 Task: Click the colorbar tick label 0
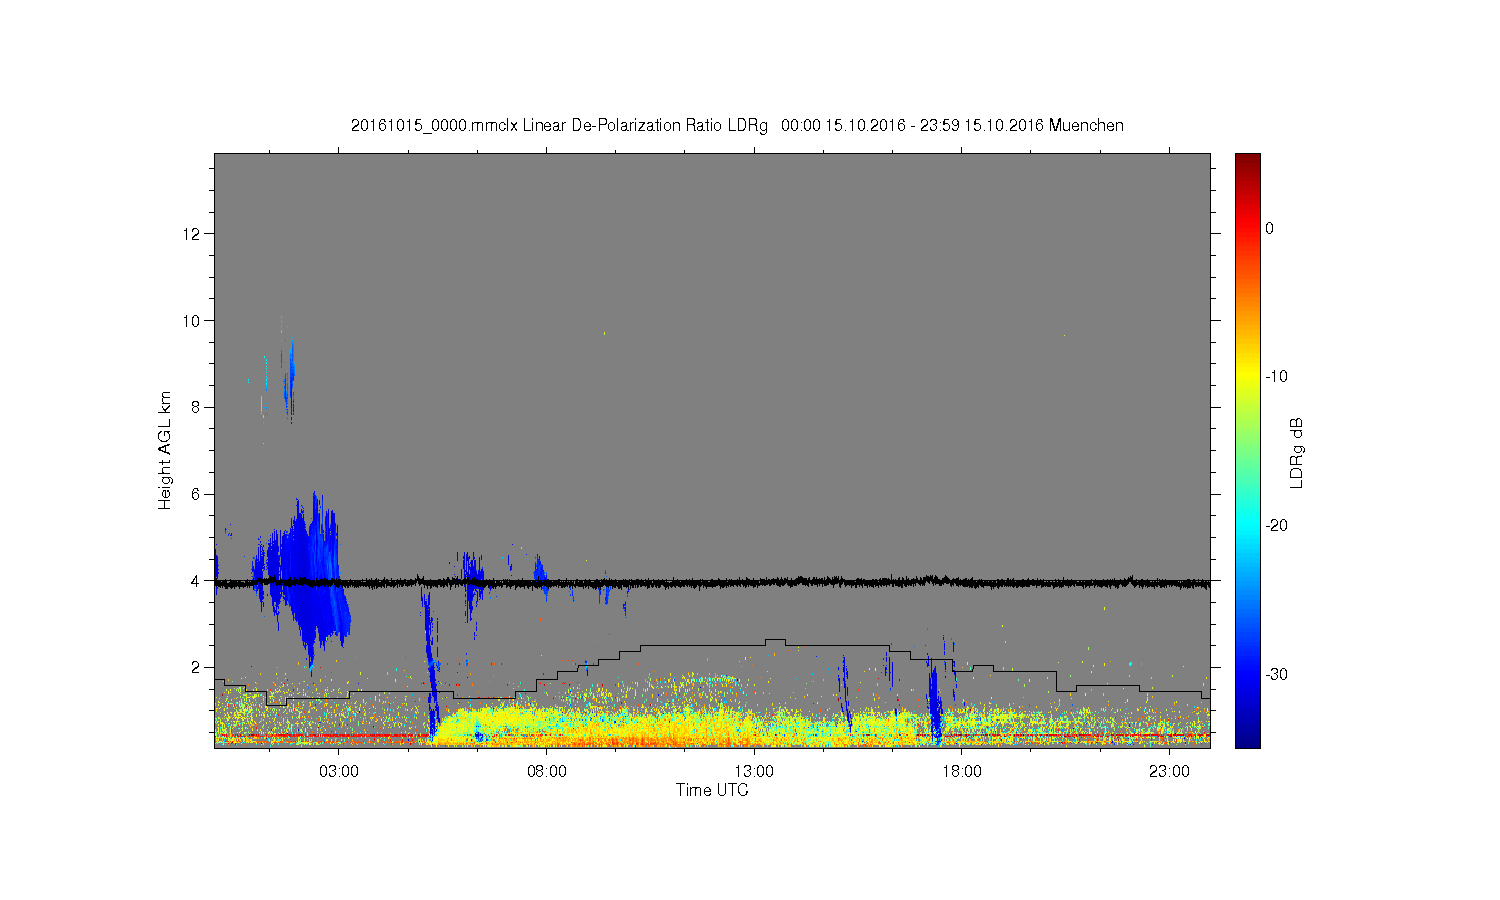click(x=1270, y=228)
